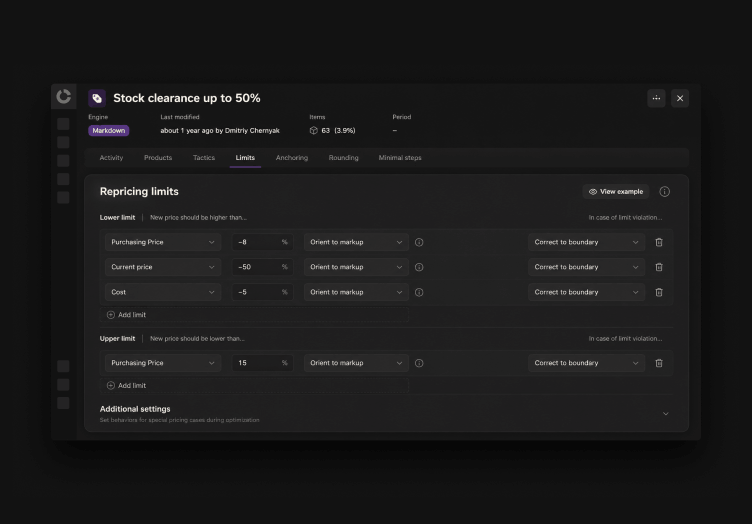Show info for upper limit Purchasing Price row
This screenshot has width=752, height=524.
coord(419,363)
